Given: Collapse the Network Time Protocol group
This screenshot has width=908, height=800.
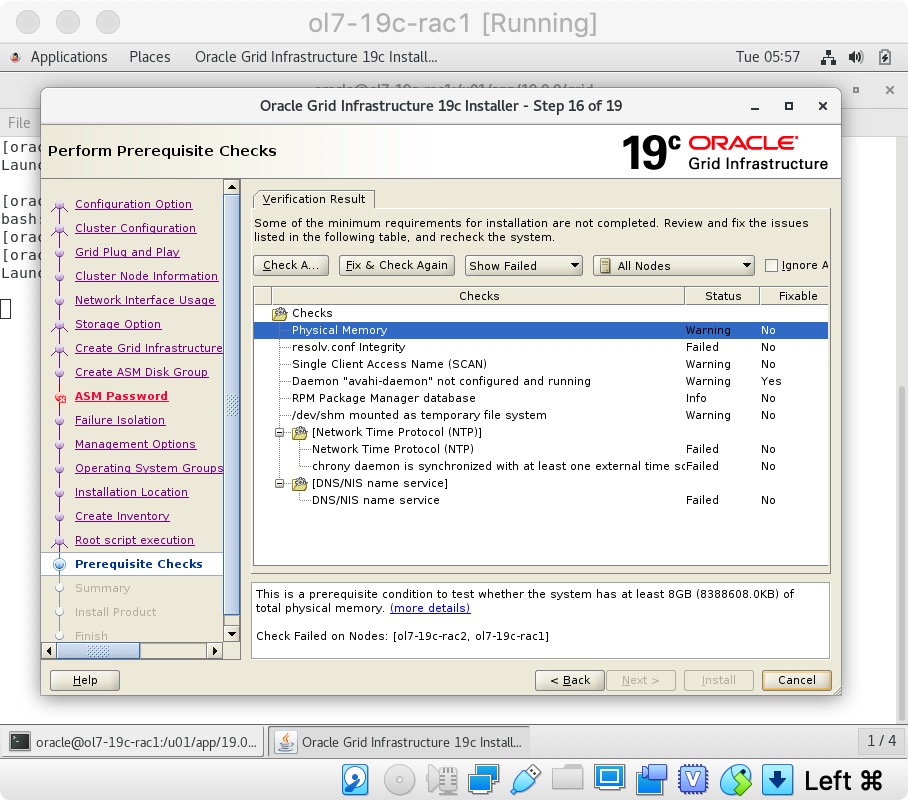Looking at the screenshot, I should pos(280,432).
